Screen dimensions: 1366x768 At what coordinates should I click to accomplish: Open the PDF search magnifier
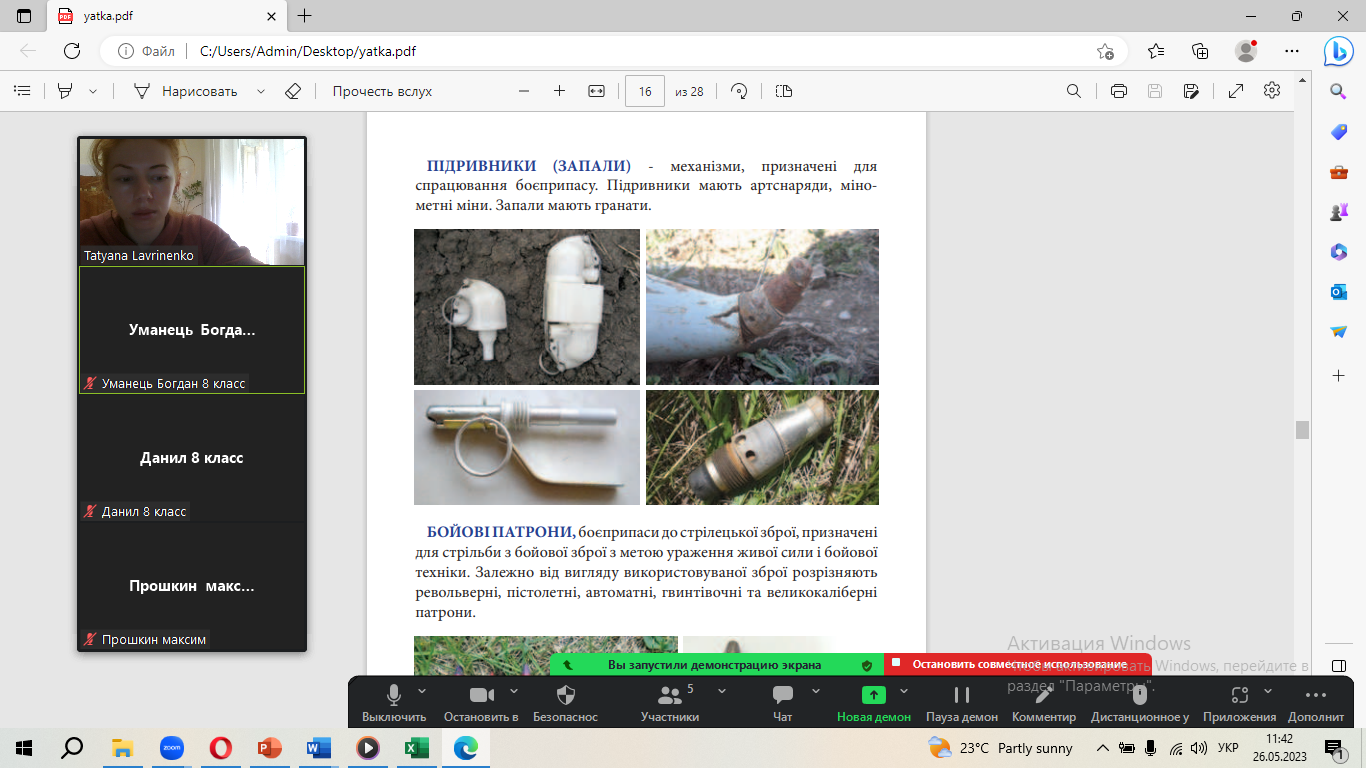pyautogui.click(x=1074, y=91)
